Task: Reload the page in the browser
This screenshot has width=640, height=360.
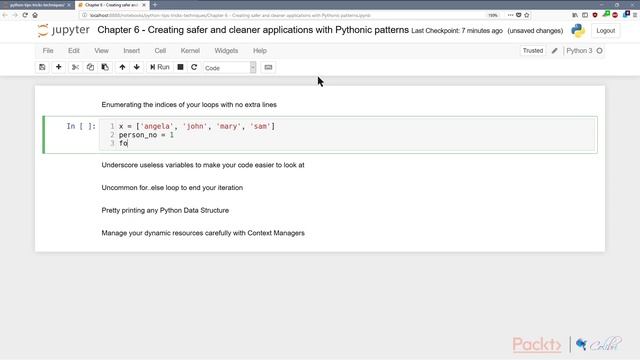Action: pyautogui.click(x=25, y=15)
